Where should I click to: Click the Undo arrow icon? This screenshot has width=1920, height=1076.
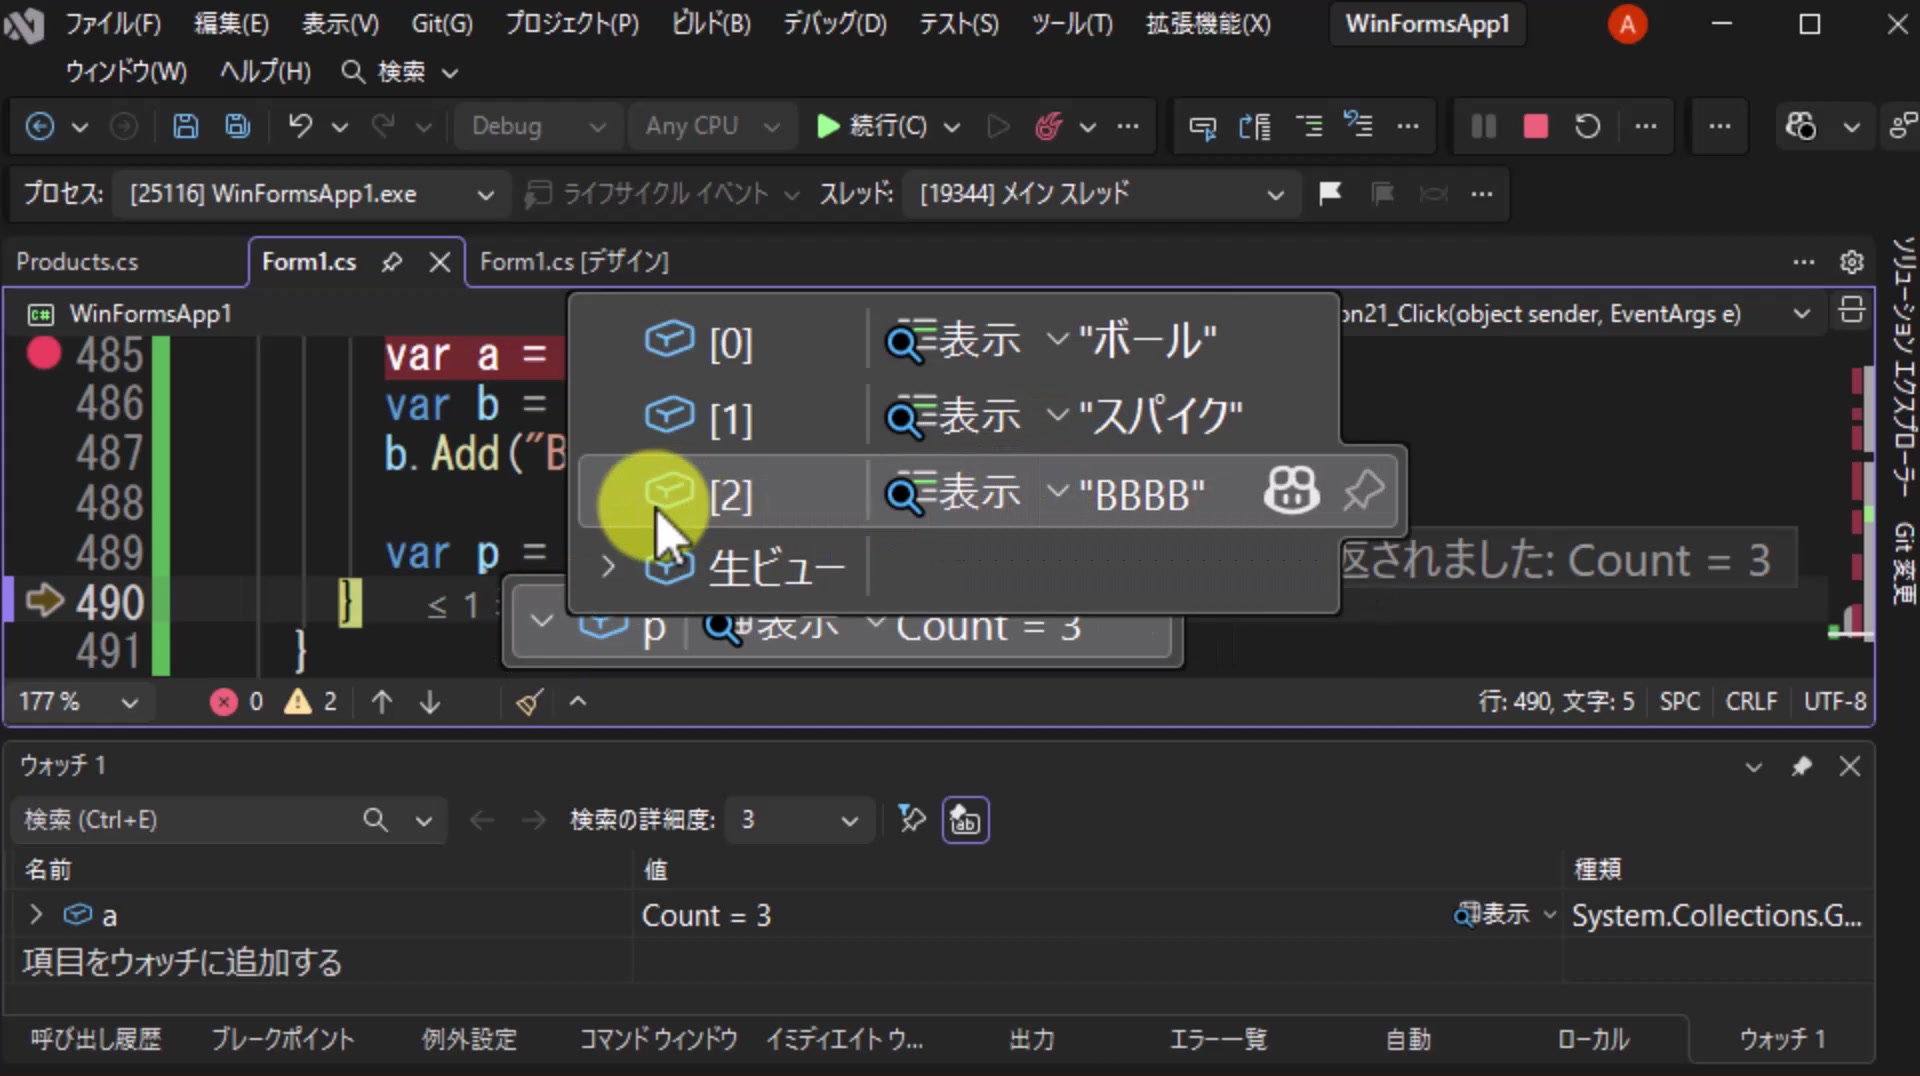coord(300,126)
